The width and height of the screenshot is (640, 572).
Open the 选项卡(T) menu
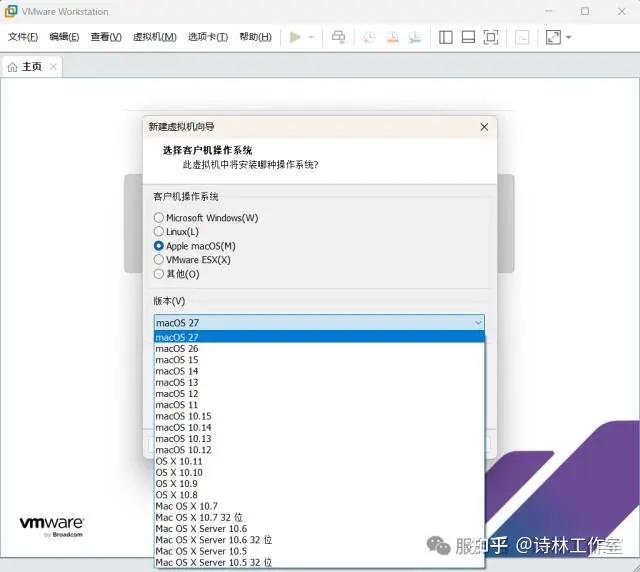point(208,37)
